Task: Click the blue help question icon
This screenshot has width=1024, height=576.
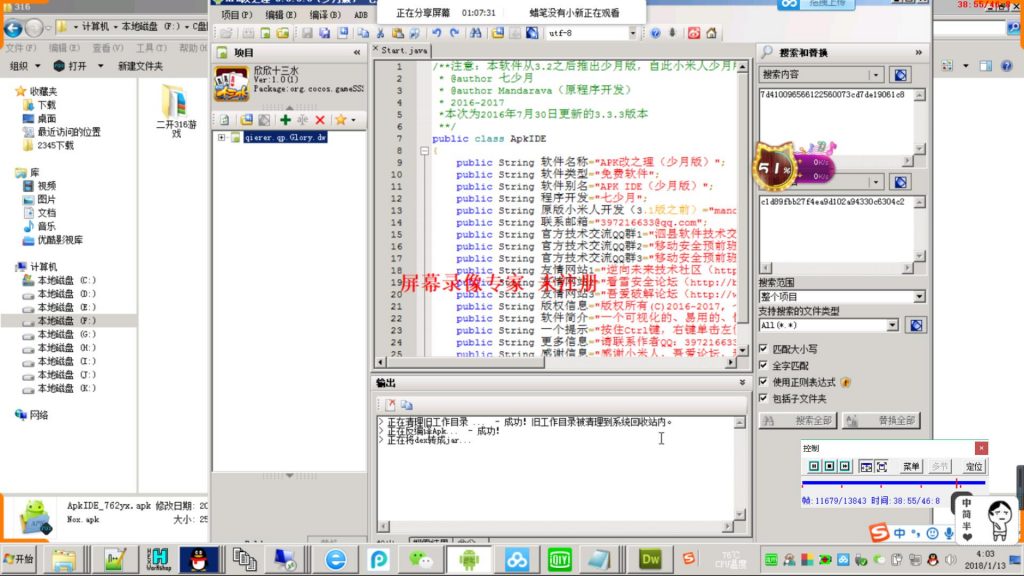Action: (655, 33)
